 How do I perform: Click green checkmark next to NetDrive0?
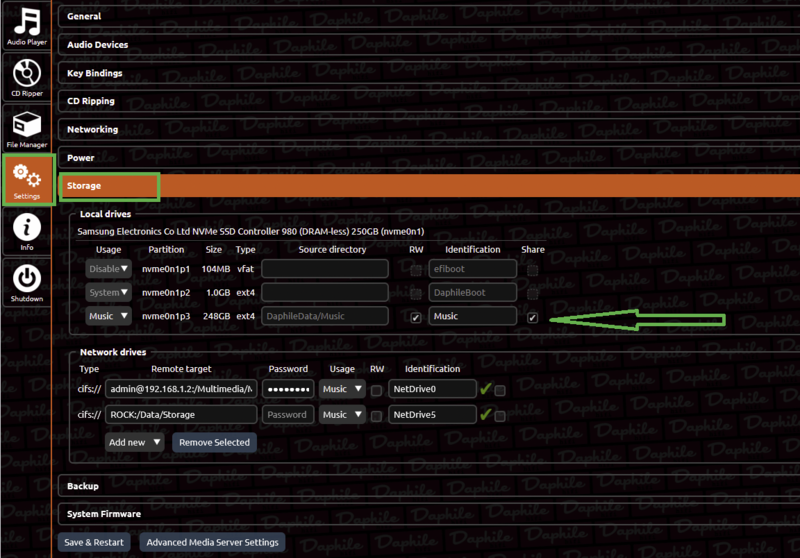(486, 389)
